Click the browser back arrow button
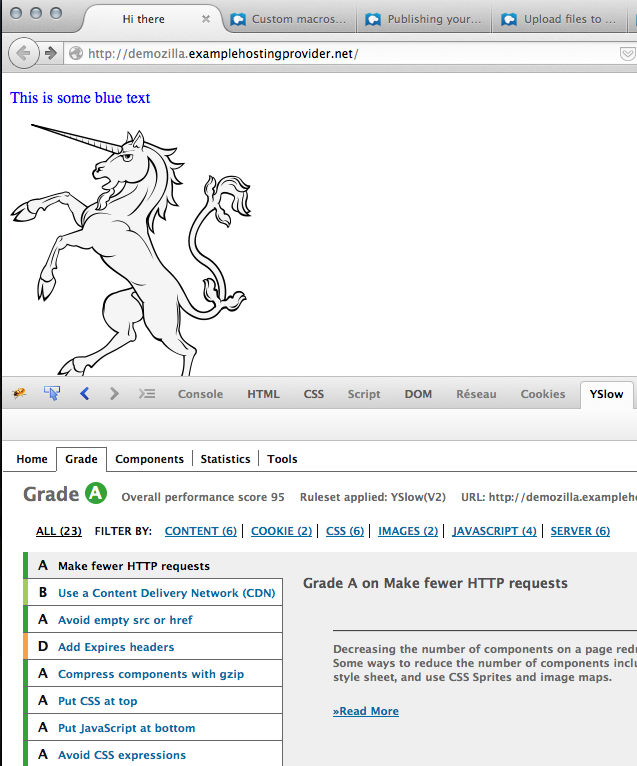Screen dimensions: 637x766 coord(23,53)
